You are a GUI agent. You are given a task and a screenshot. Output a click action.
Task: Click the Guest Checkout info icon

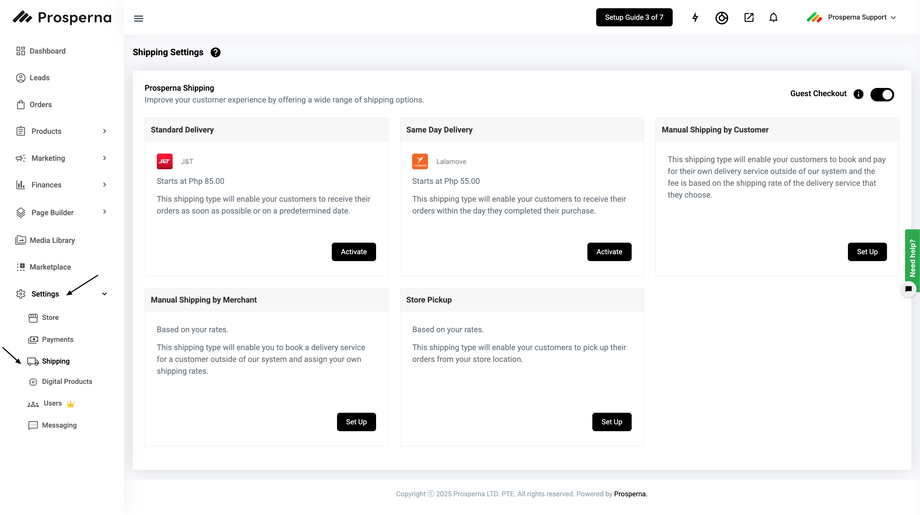[858, 94]
